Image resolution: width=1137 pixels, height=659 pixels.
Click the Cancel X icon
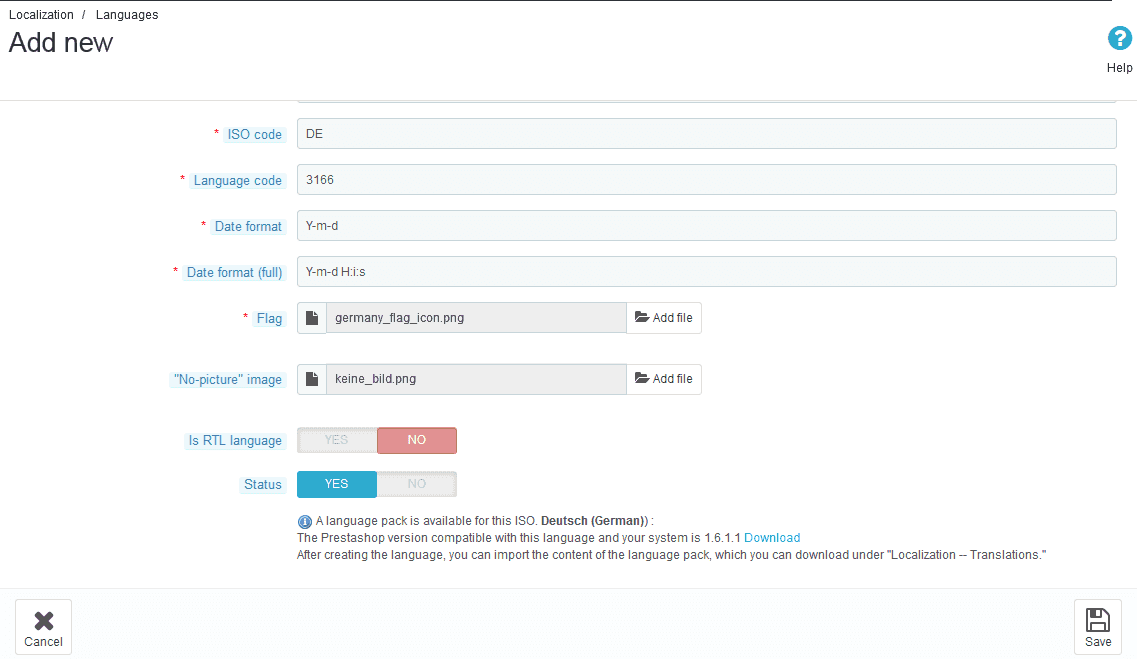43,620
